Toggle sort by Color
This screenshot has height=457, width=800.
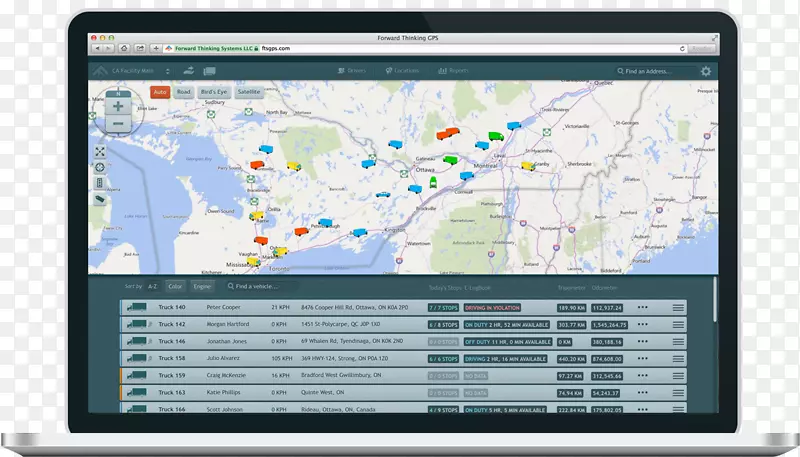point(175,286)
